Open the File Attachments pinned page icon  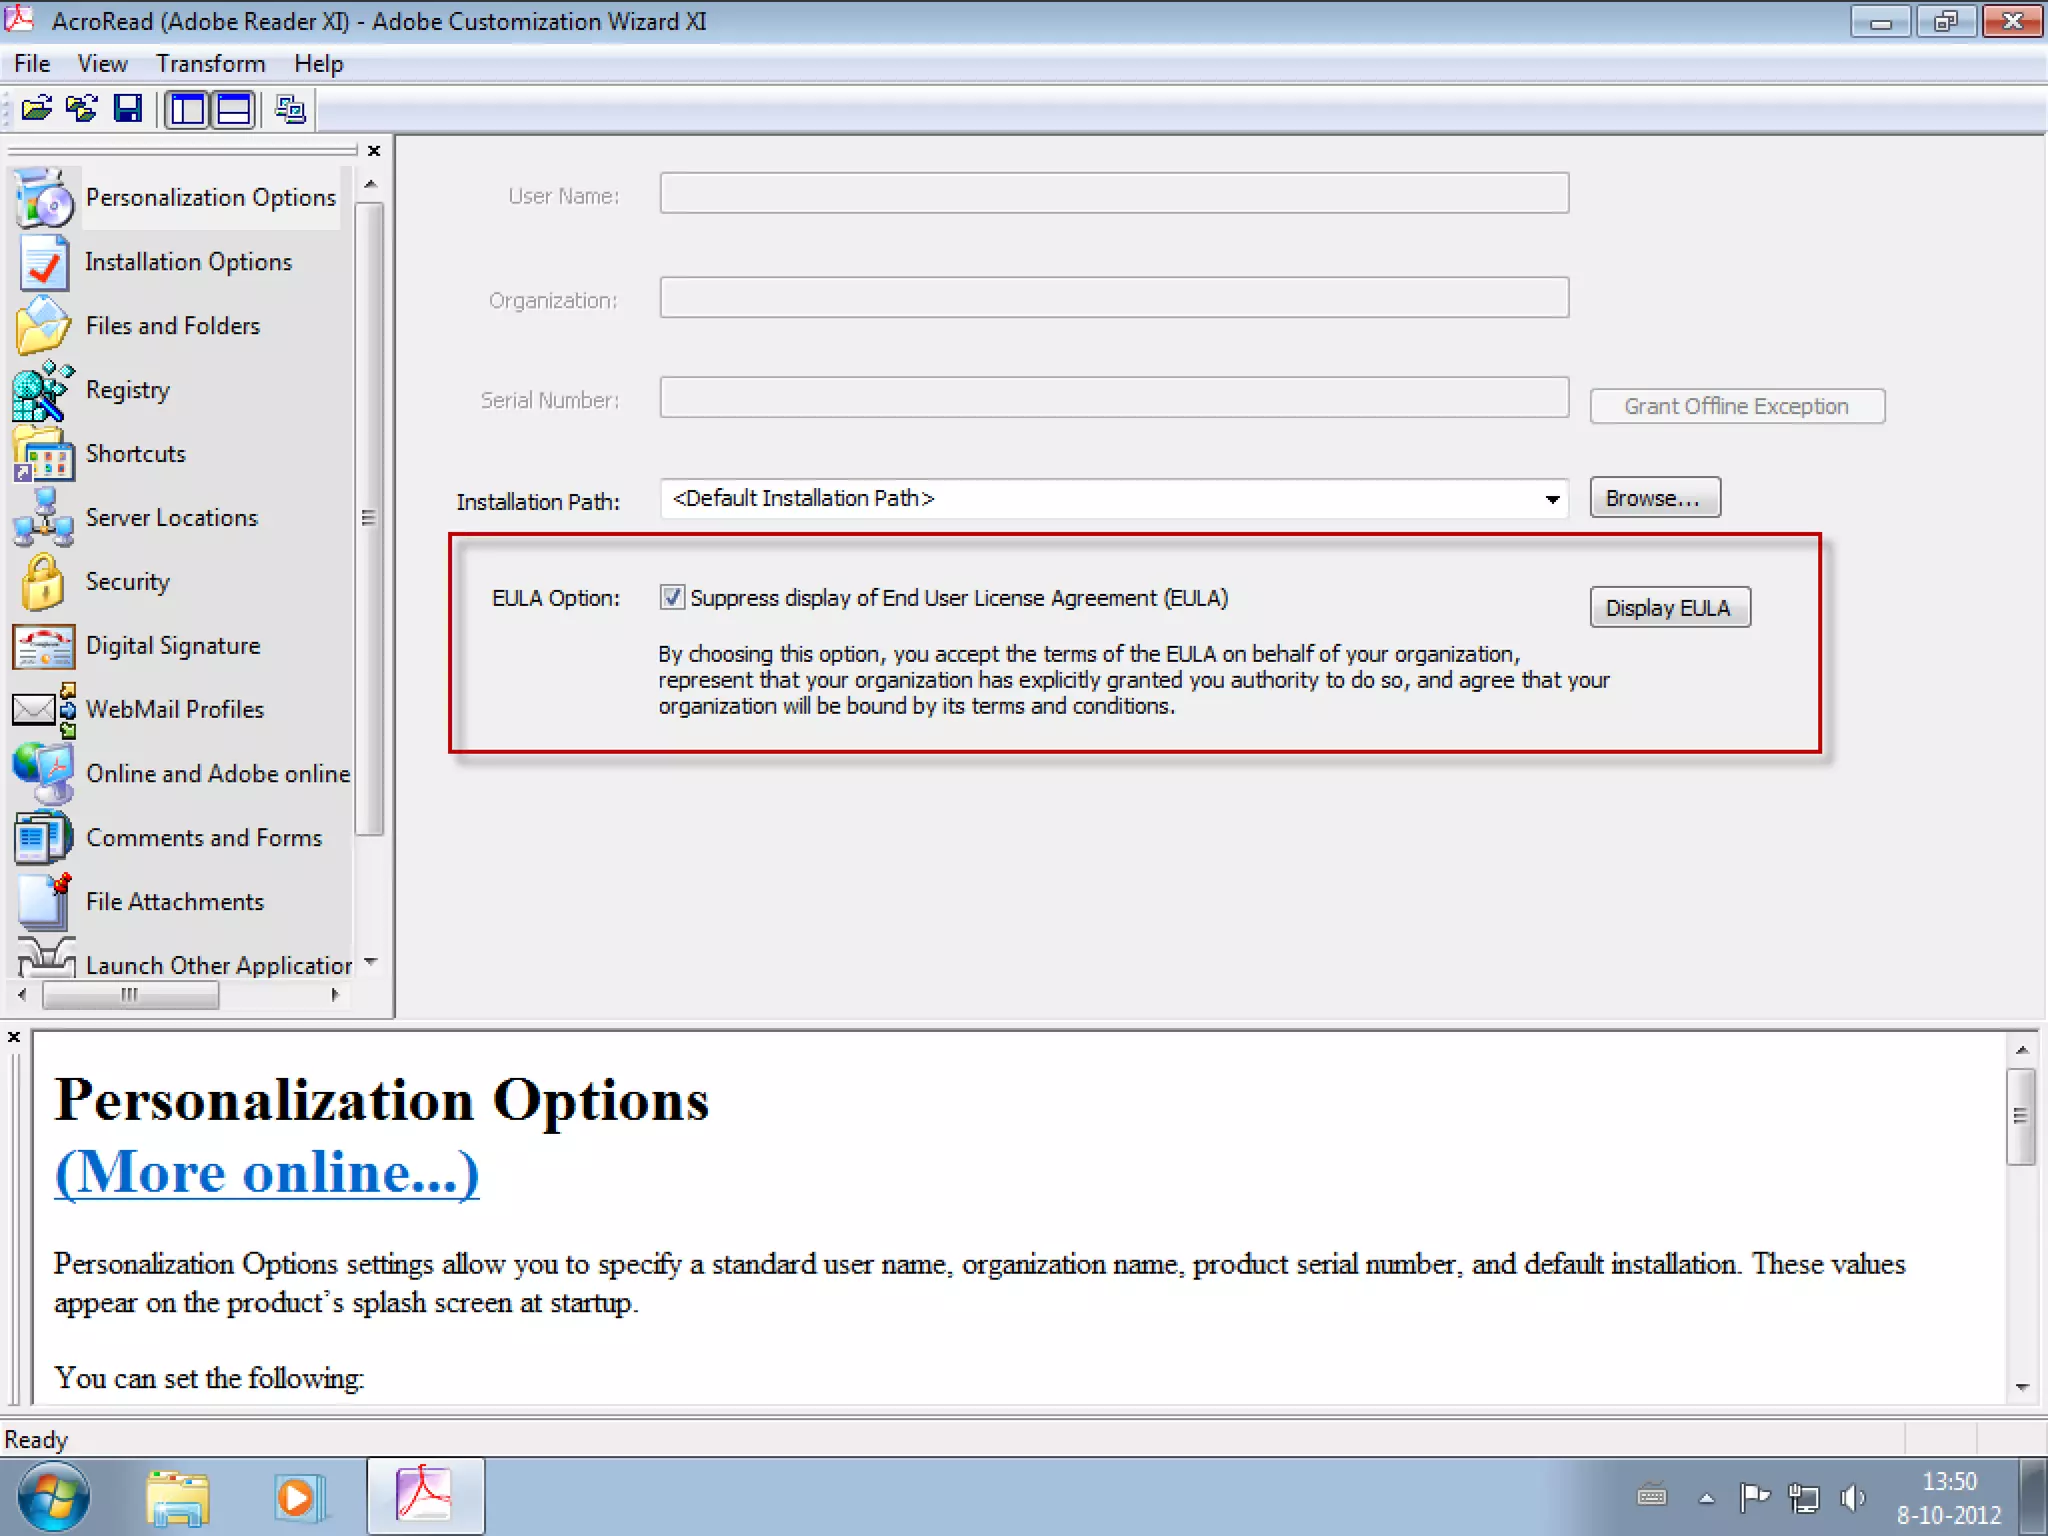pos(44,901)
